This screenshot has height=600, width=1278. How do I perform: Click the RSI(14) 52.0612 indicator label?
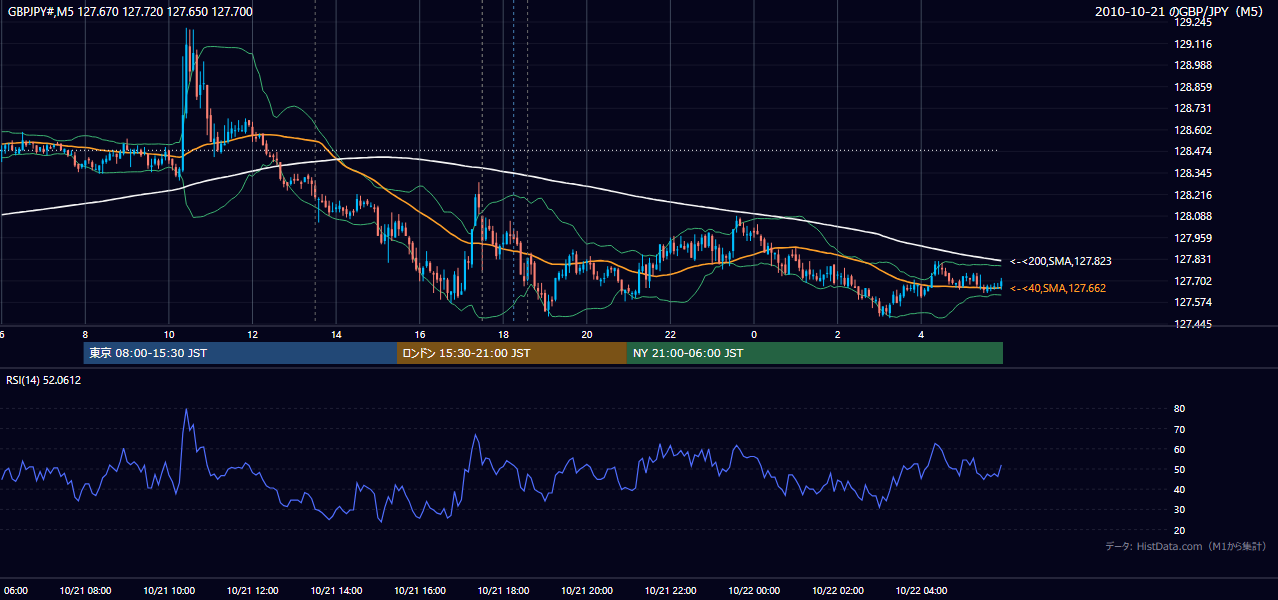(44, 380)
